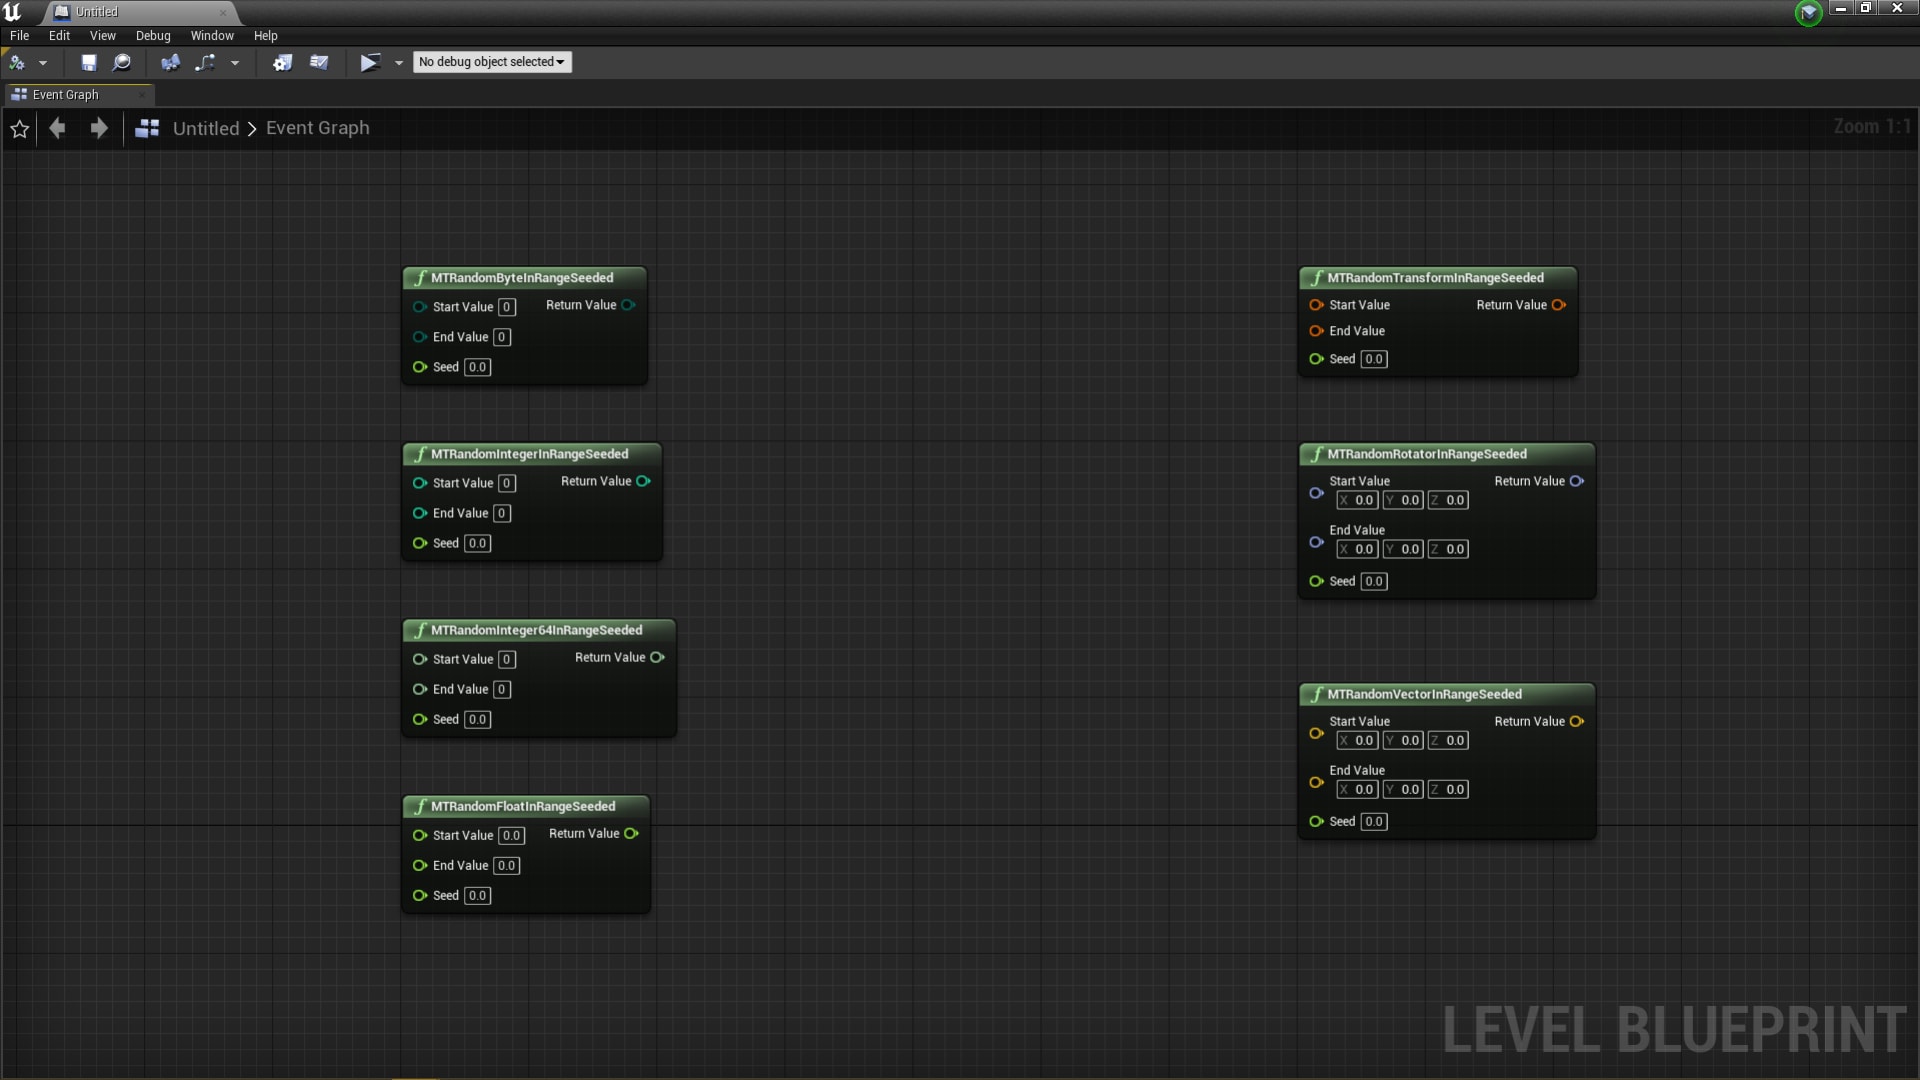Select the Start Value pin on MTRandomRotatorInRangeSeeded
The height and width of the screenshot is (1080, 1920).
coord(1315,492)
